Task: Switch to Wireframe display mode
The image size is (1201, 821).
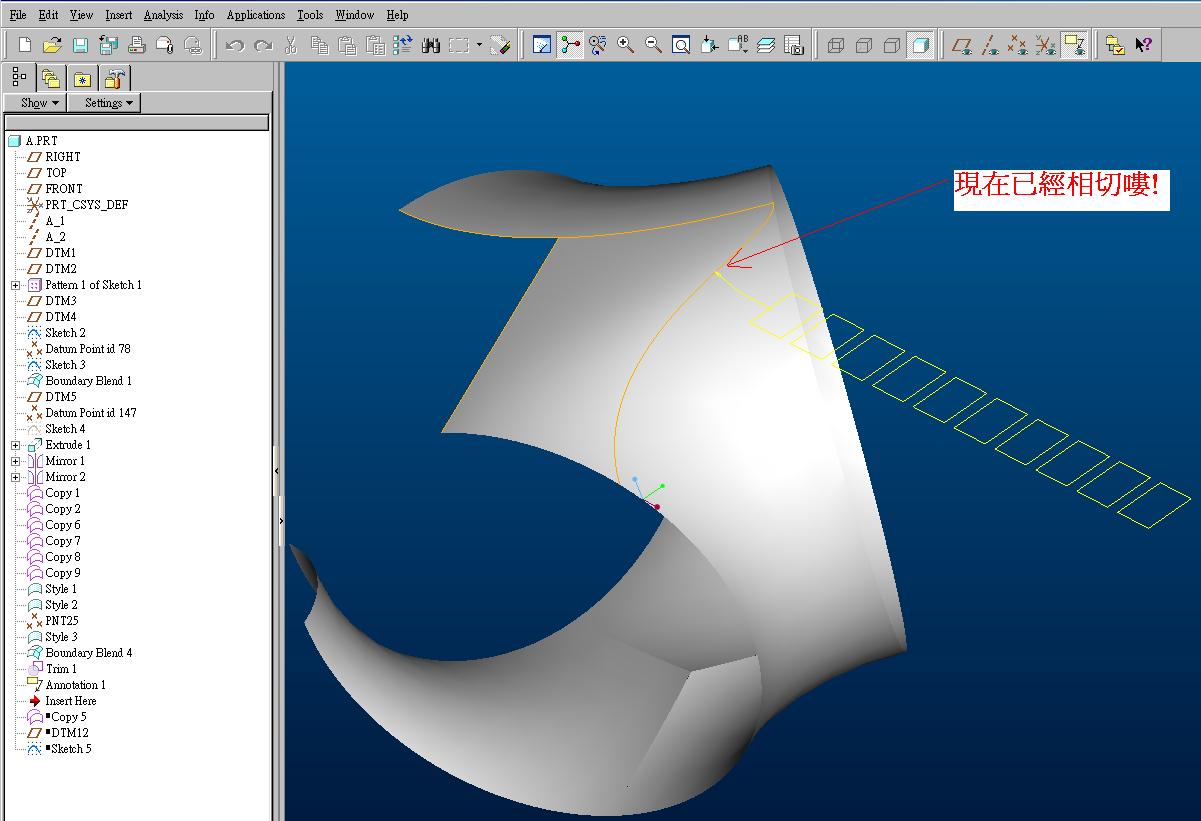Action: (x=836, y=45)
